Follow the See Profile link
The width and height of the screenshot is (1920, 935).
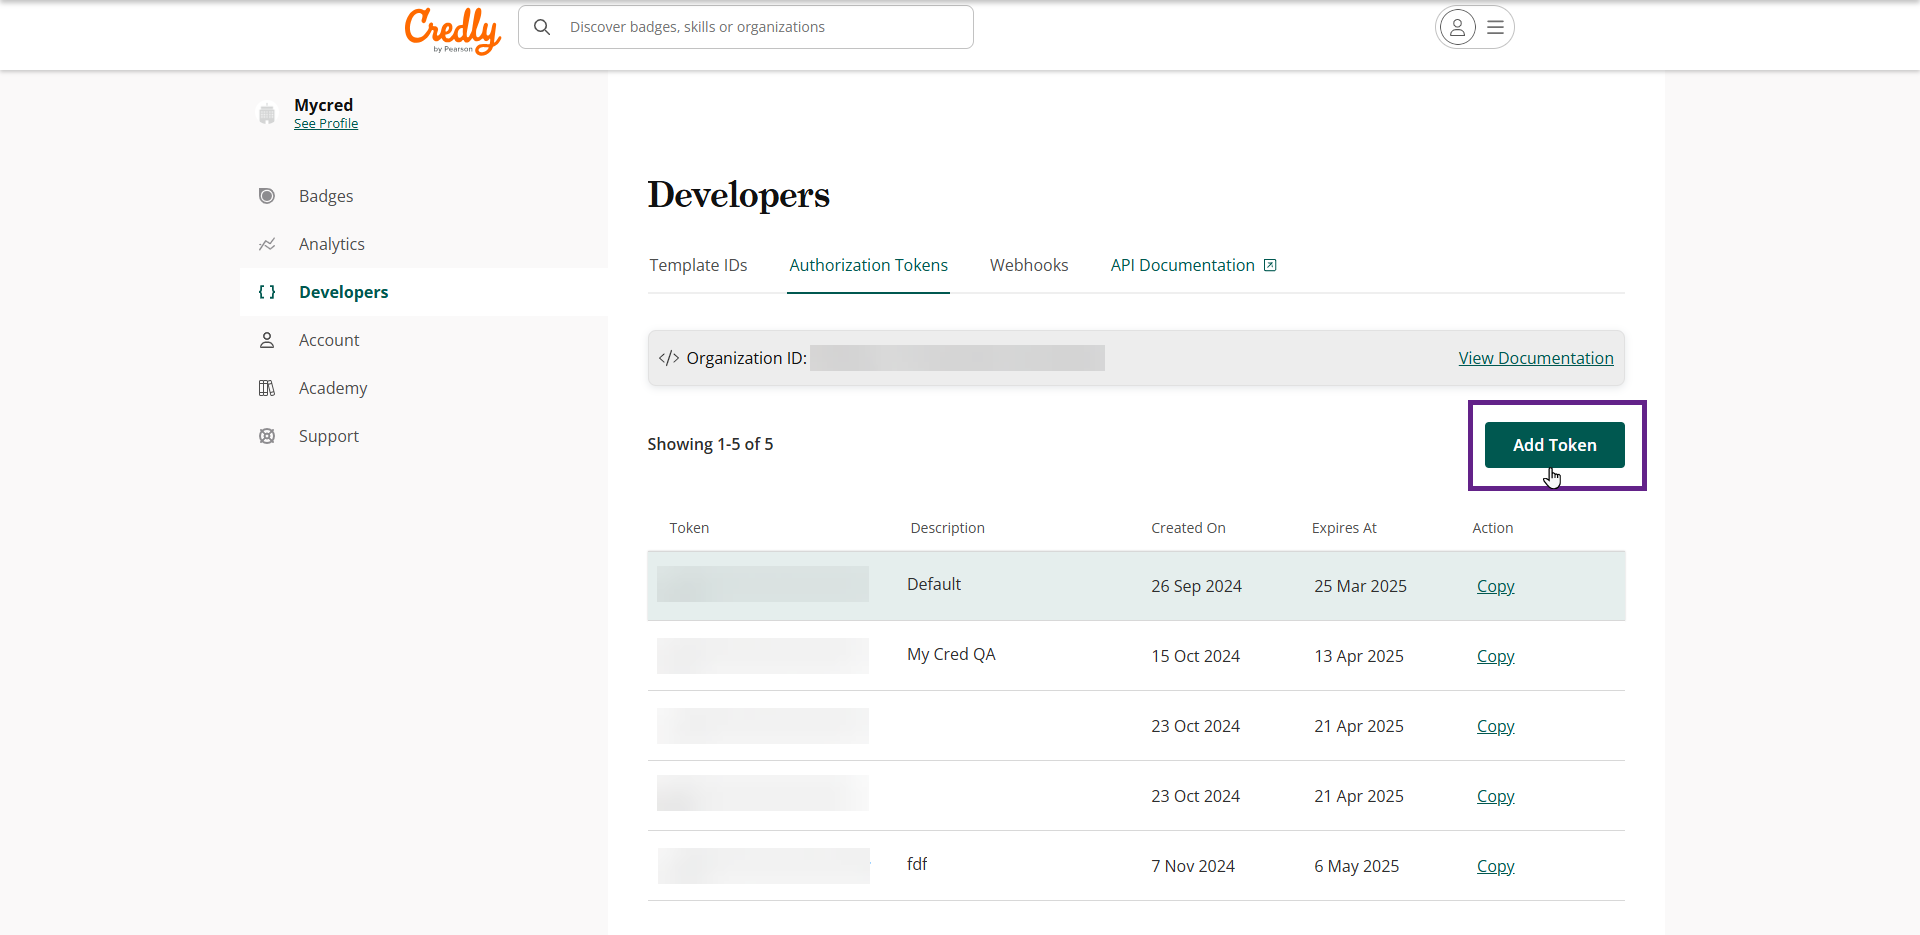coord(326,124)
